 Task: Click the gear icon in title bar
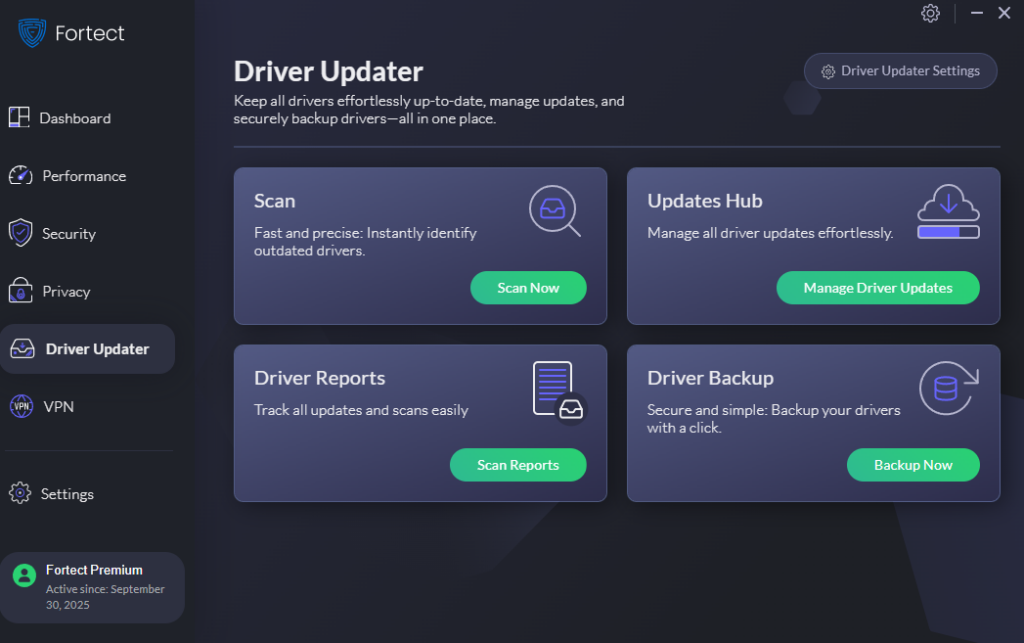[x=930, y=13]
